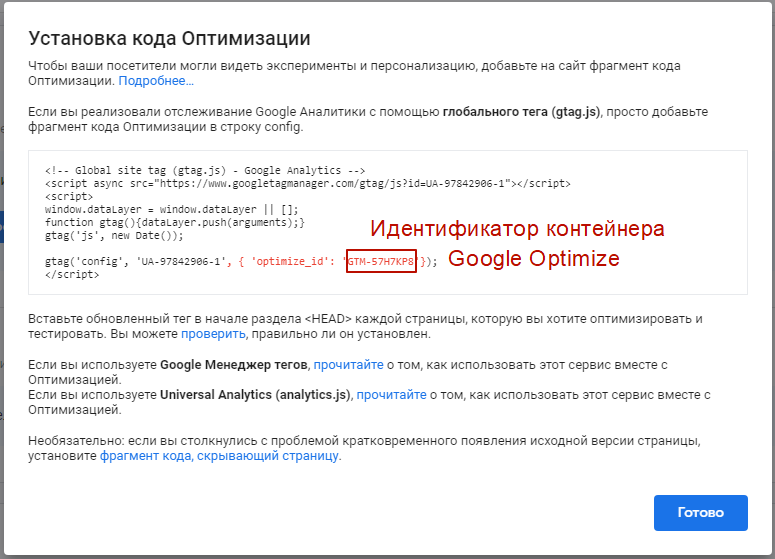Click the 'optimize_id' text in the code

(x=290, y=261)
